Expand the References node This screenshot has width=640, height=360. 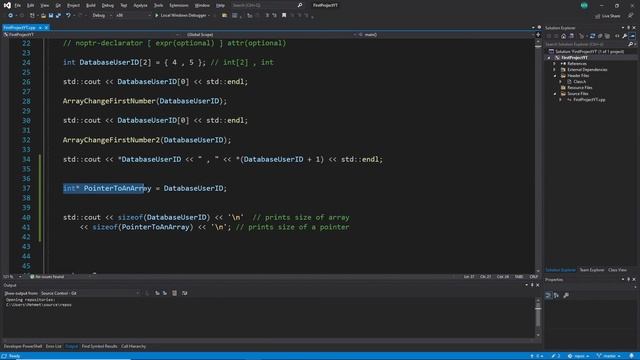coord(554,64)
